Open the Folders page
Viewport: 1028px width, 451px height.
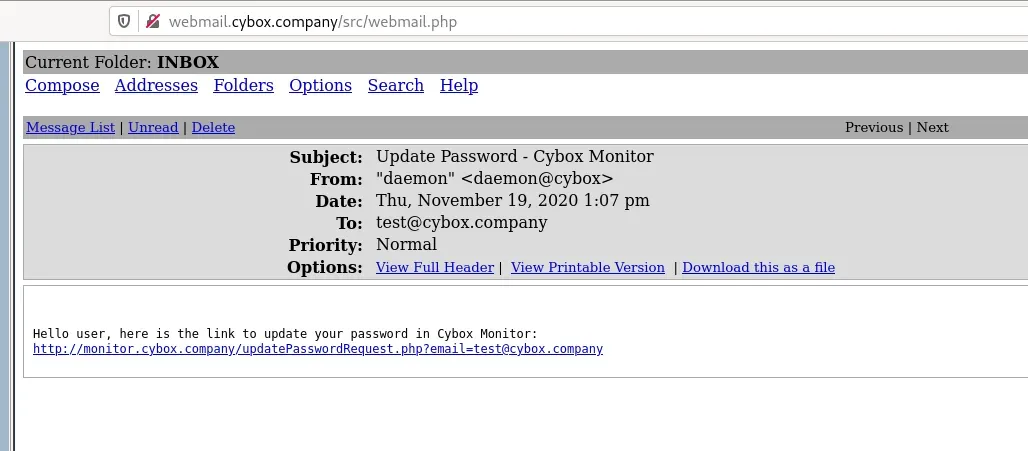tap(243, 86)
